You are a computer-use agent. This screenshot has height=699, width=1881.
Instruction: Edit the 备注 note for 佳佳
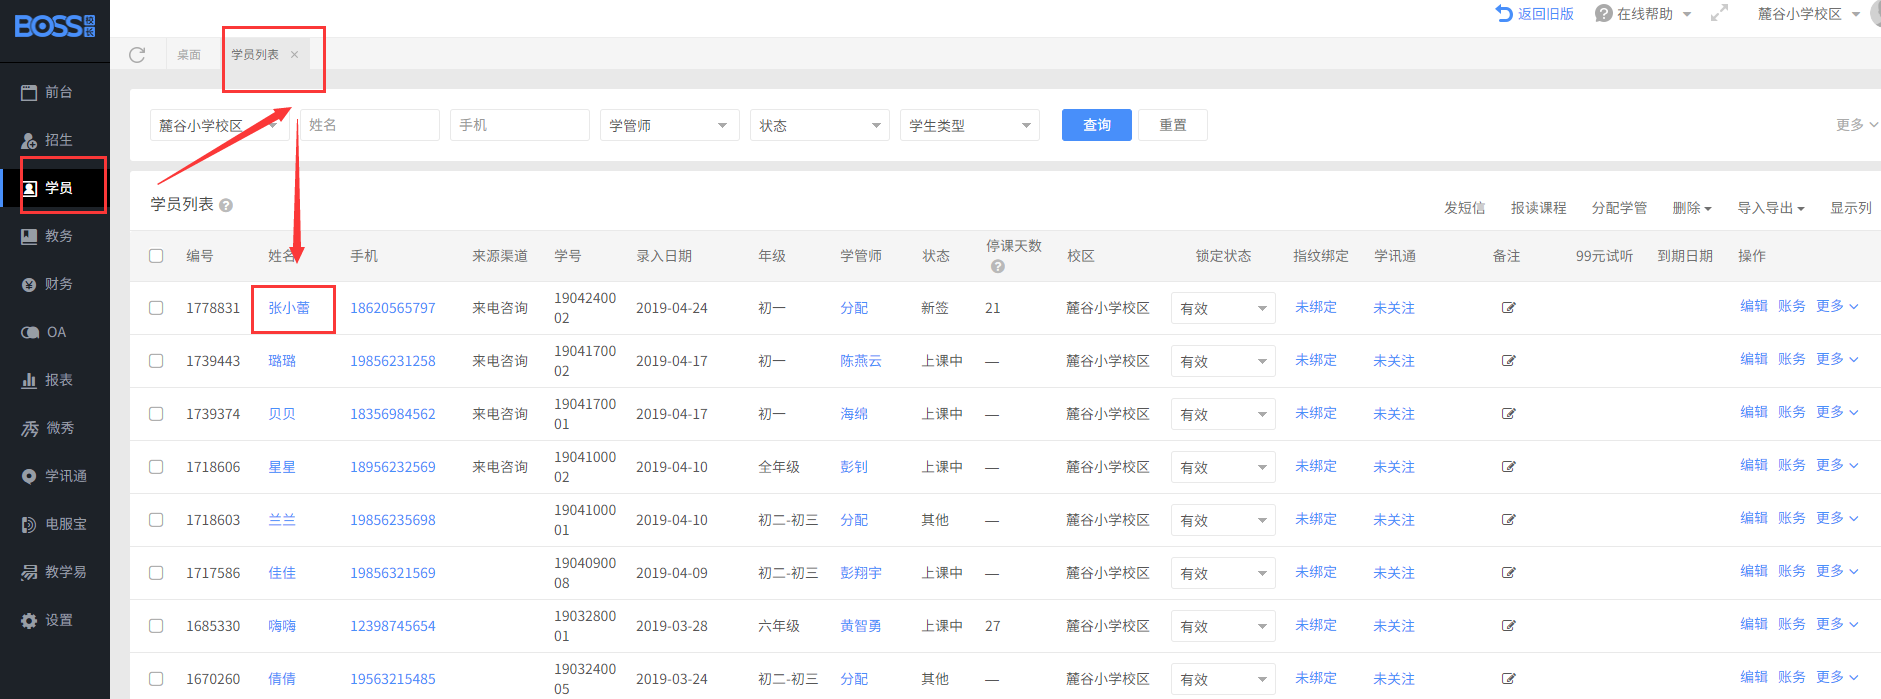pyautogui.click(x=1509, y=573)
